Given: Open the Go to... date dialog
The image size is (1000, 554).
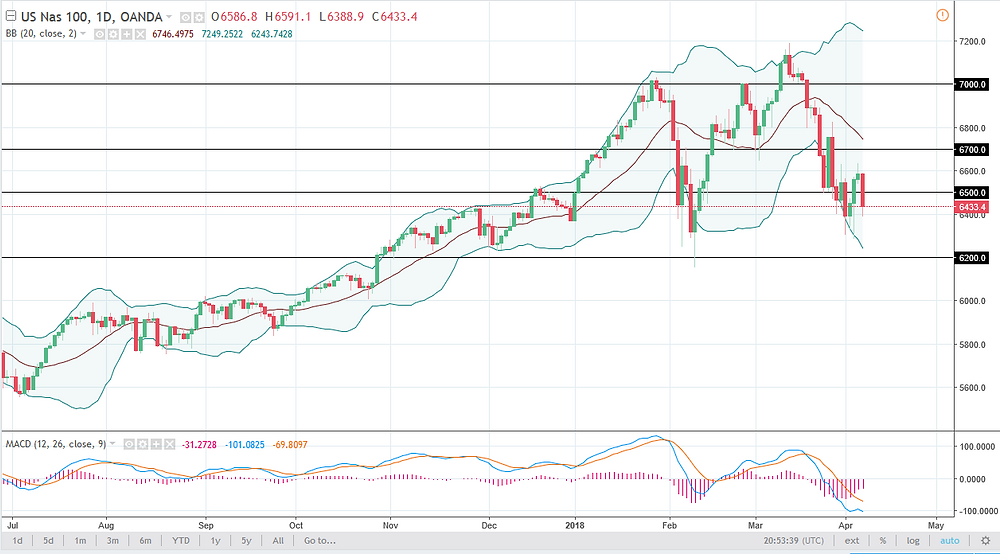Looking at the screenshot, I should pos(320,541).
